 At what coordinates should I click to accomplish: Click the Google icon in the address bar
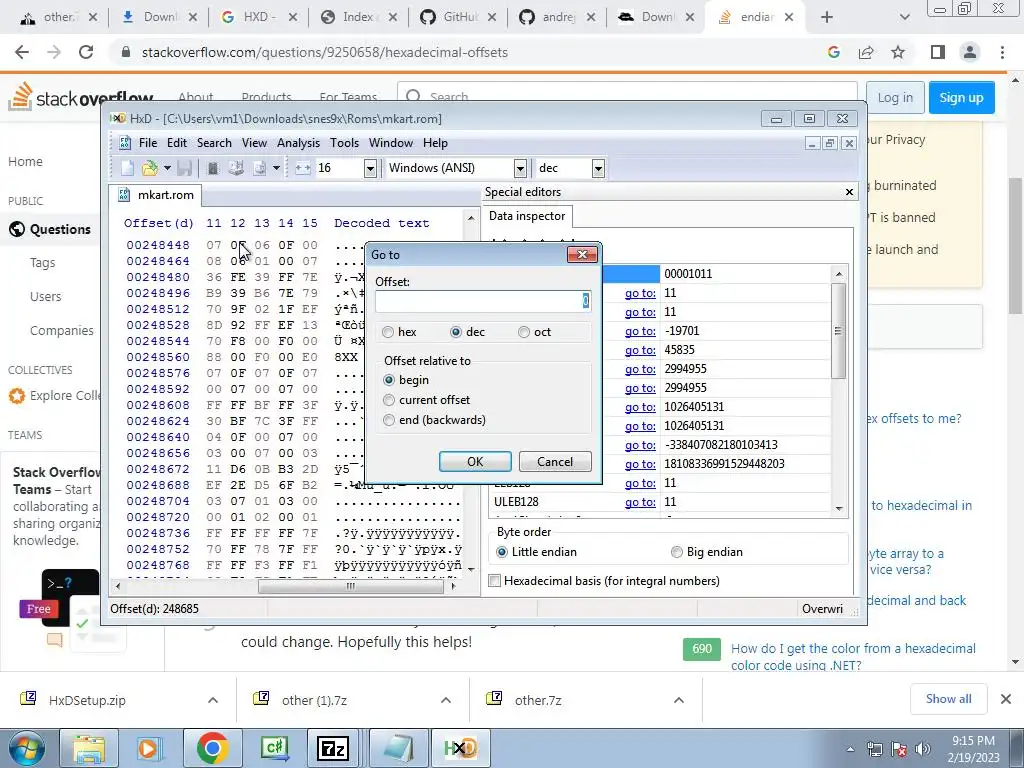coord(834,52)
